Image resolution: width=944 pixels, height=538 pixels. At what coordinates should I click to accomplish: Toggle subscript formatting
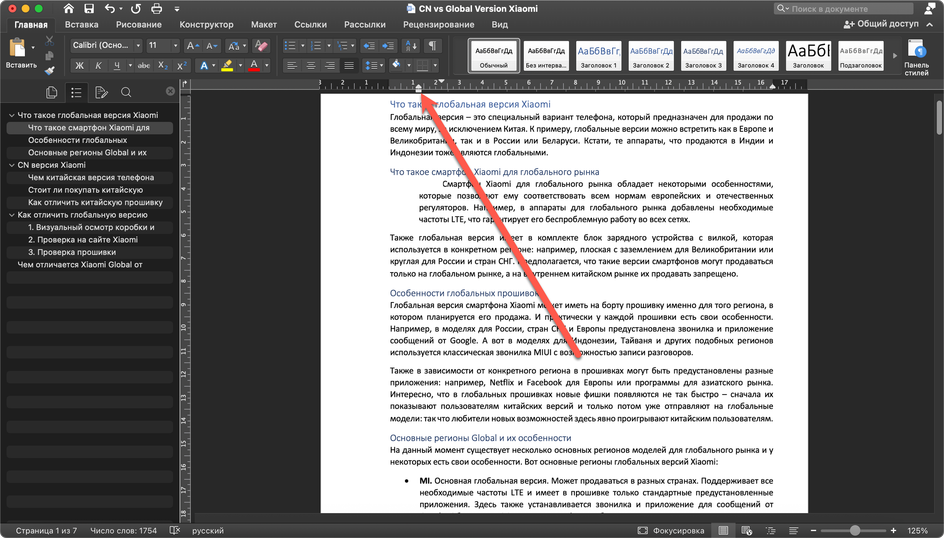pyautogui.click(x=162, y=66)
